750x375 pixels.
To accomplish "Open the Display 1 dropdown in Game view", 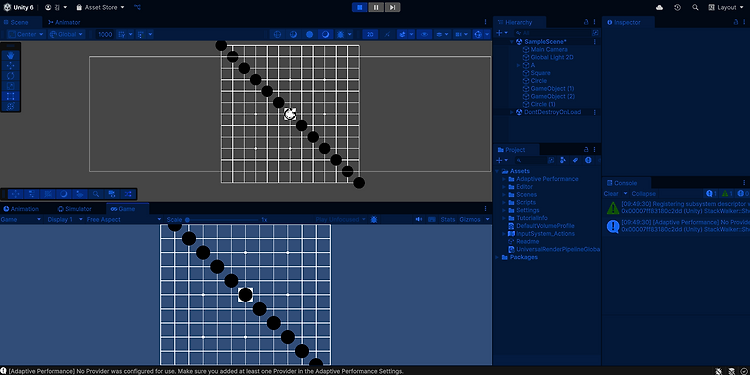I will click(66, 220).
